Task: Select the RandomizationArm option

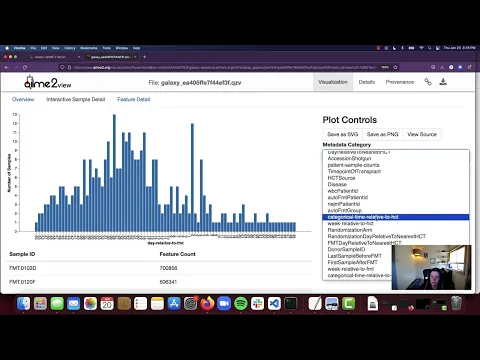Action: [x=396, y=230]
